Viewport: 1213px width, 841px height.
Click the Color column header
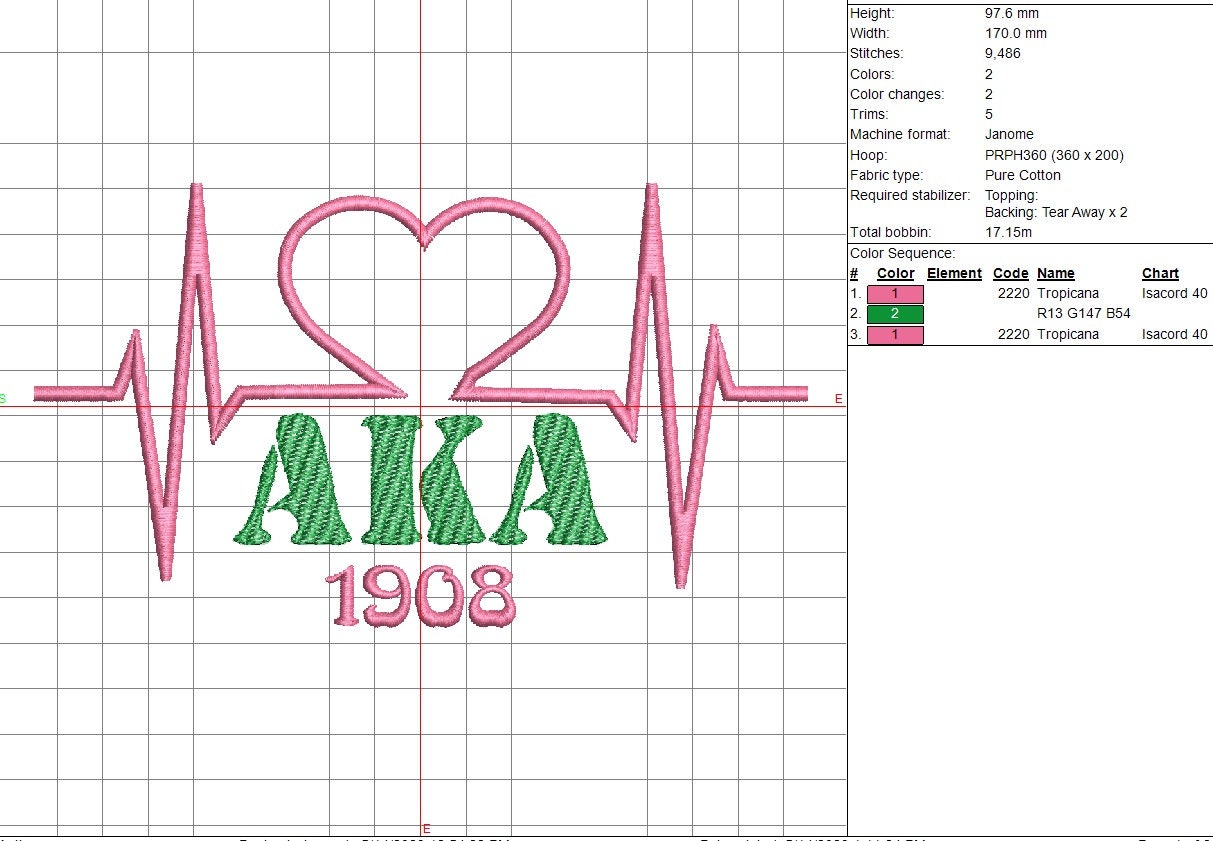pyautogui.click(x=895, y=273)
